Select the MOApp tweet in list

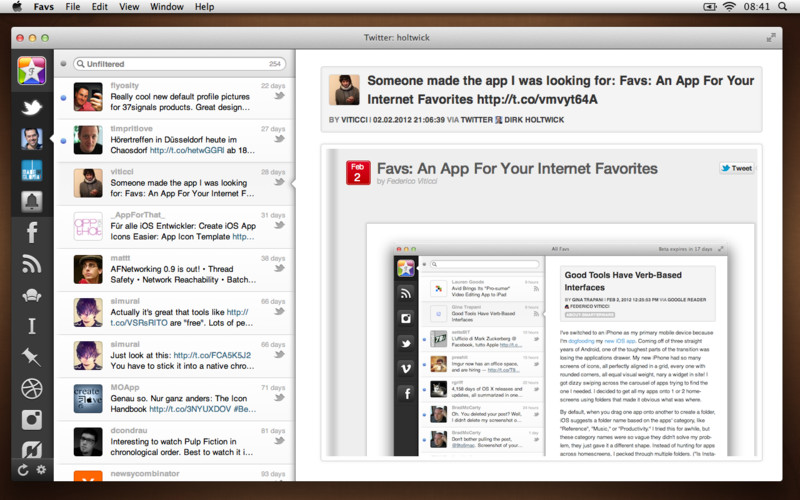[180, 399]
